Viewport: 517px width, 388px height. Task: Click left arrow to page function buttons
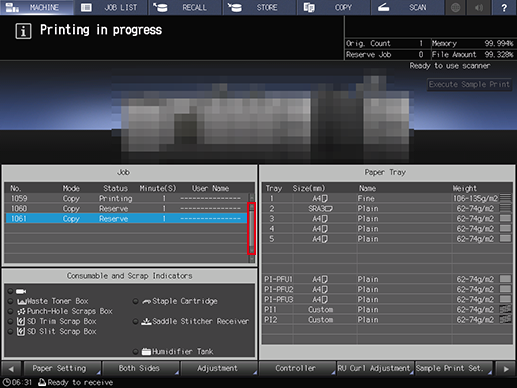(x=11, y=369)
